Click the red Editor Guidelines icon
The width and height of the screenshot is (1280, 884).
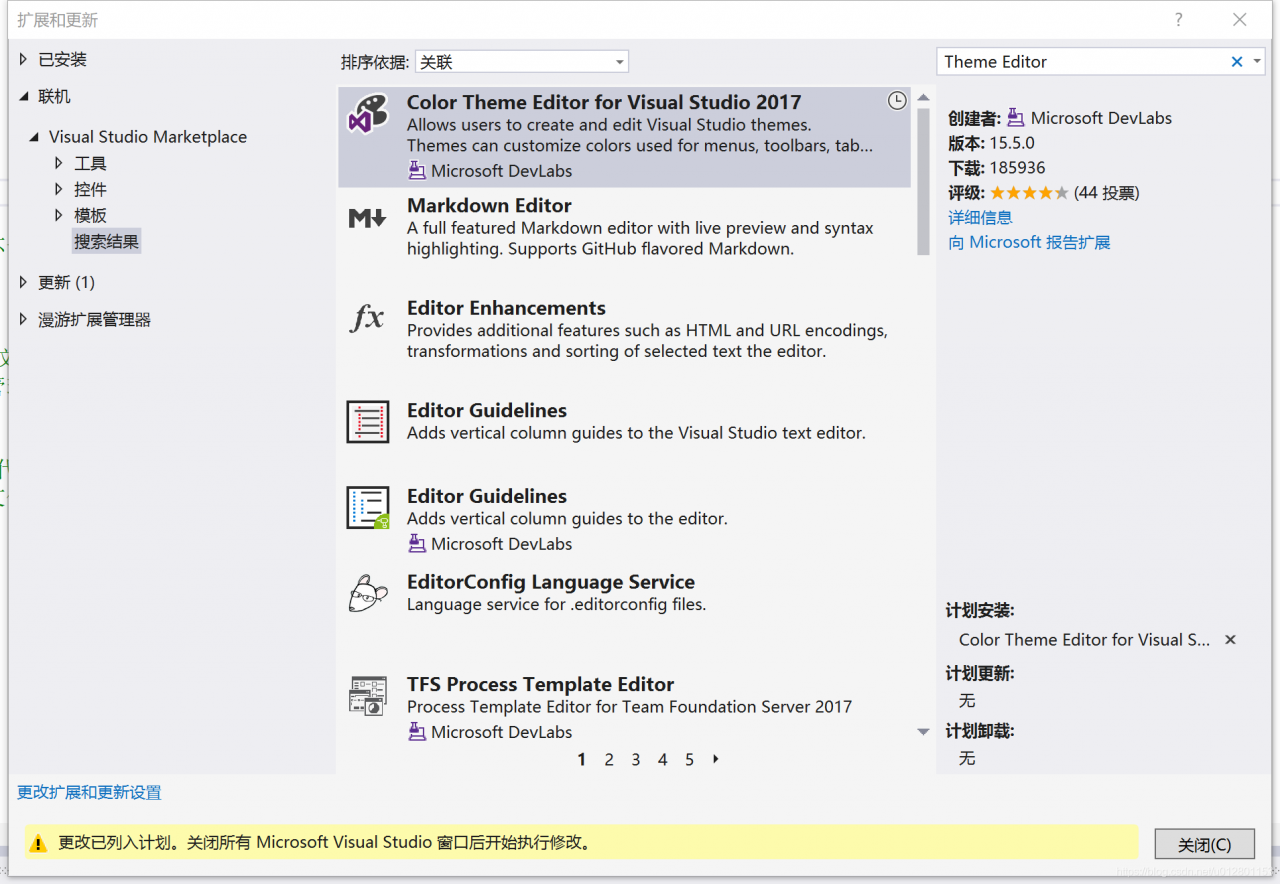pos(367,421)
